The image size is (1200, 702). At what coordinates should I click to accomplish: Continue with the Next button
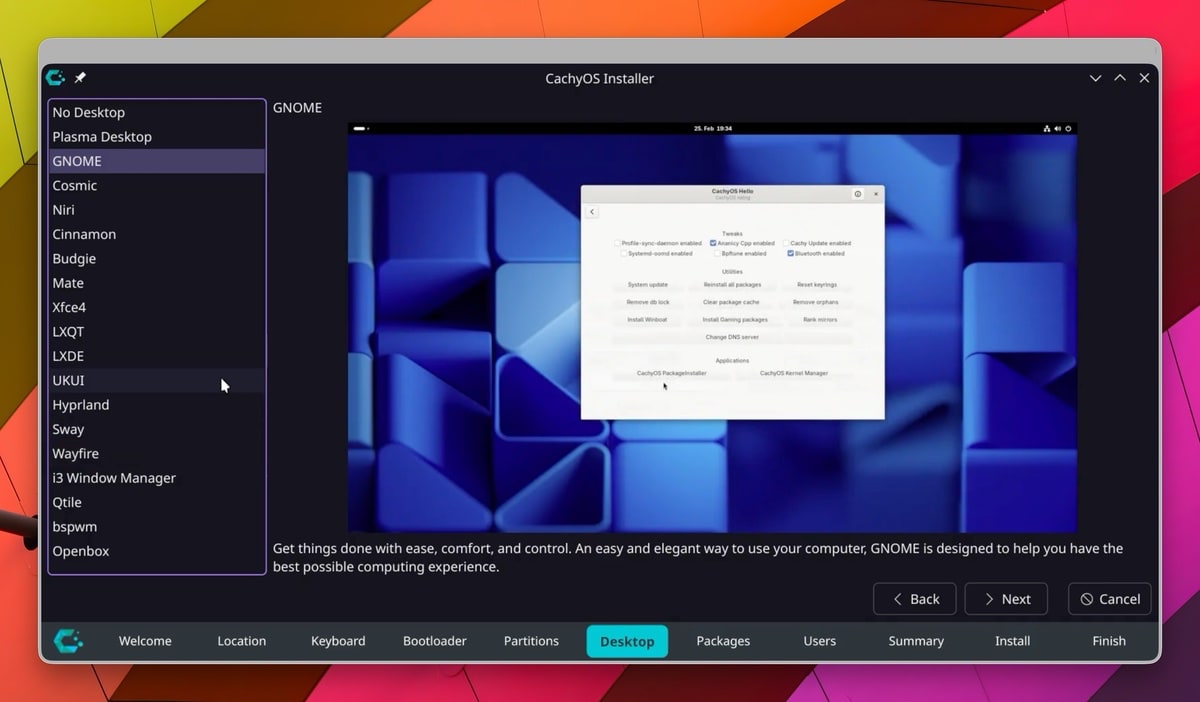[1006, 599]
